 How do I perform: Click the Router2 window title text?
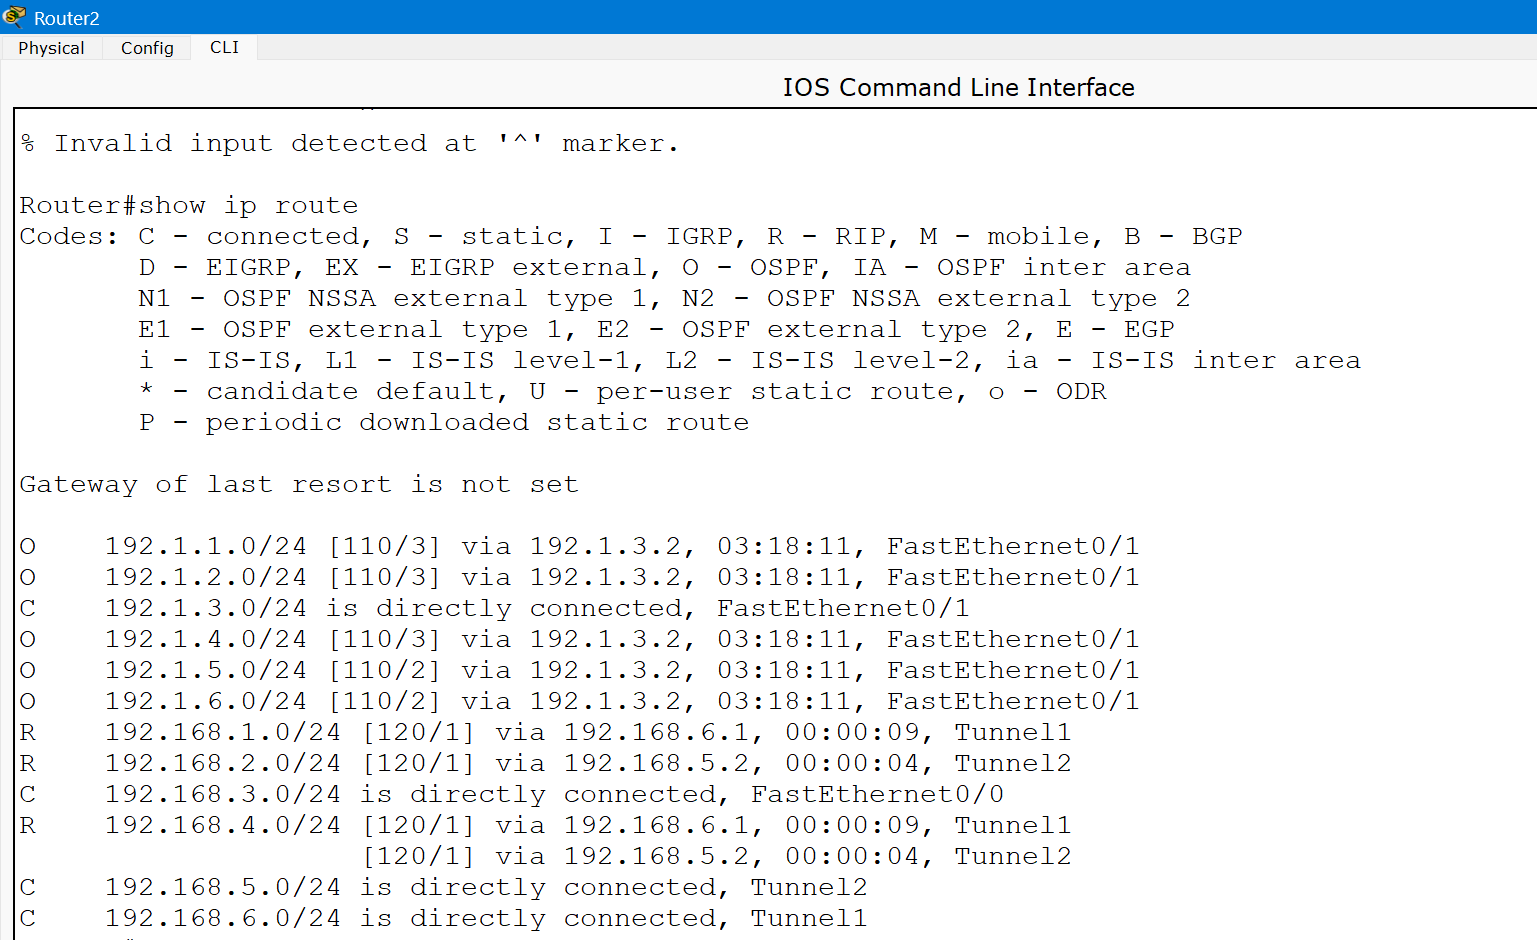[x=66, y=18]
